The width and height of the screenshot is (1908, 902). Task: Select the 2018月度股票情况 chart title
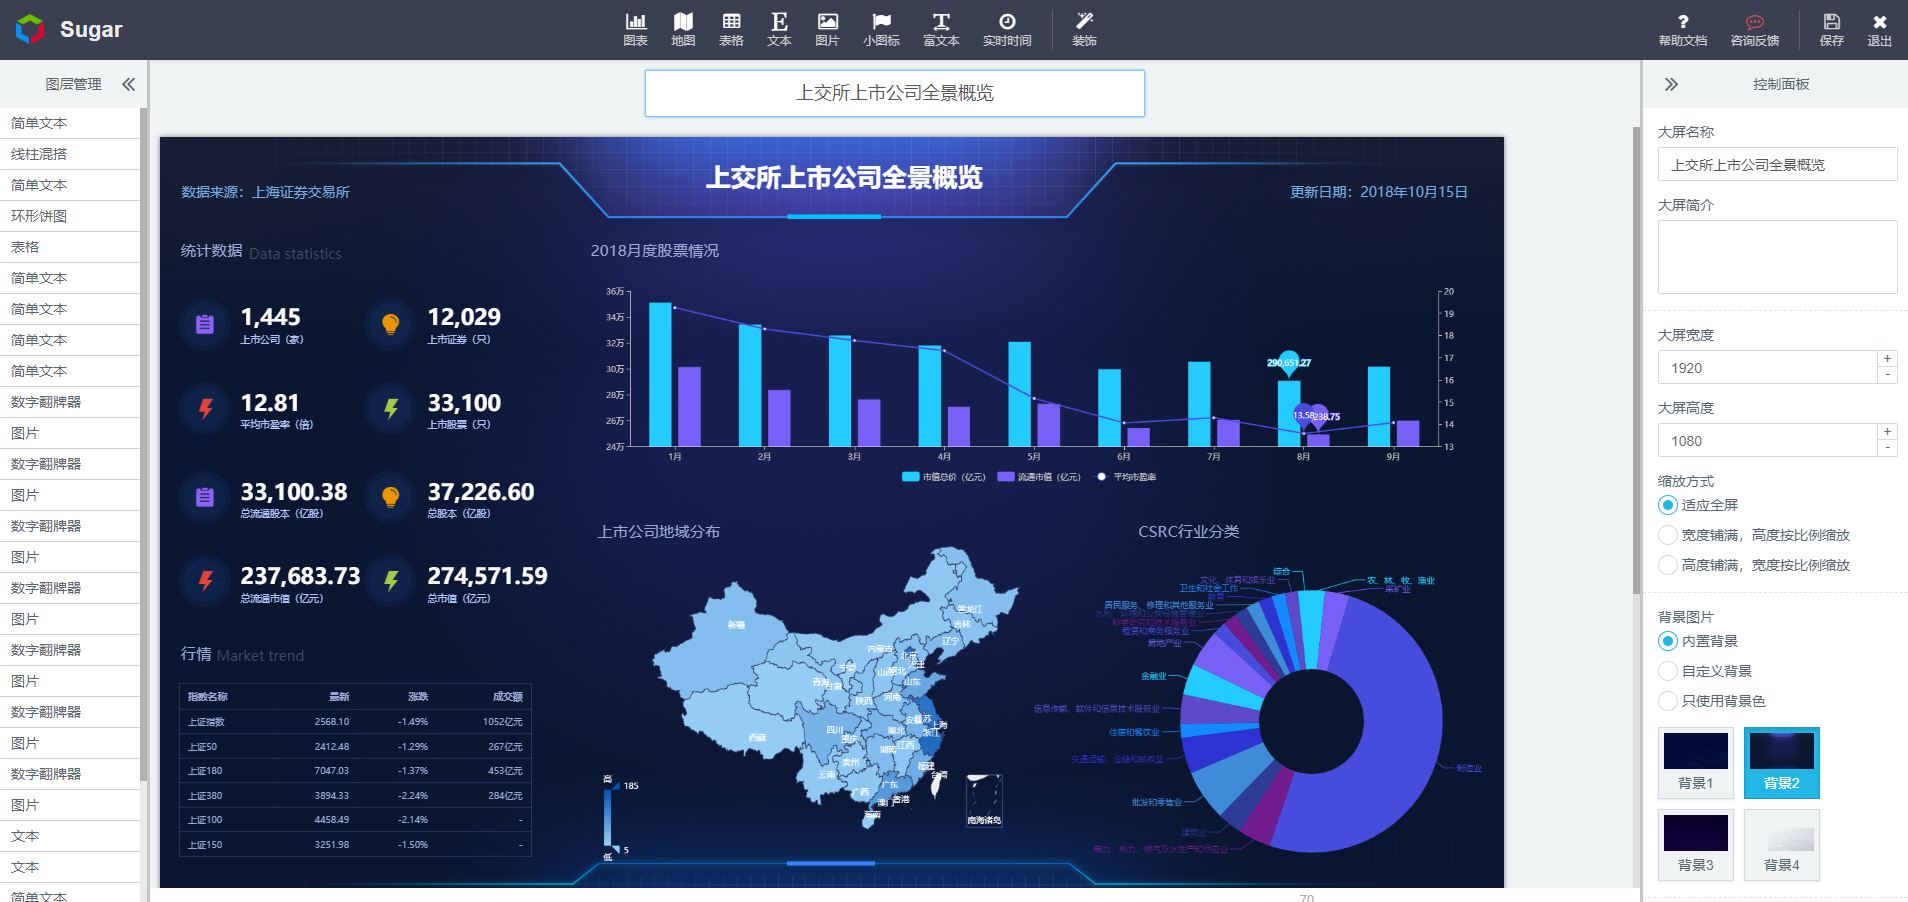click(x=654, y=251)
